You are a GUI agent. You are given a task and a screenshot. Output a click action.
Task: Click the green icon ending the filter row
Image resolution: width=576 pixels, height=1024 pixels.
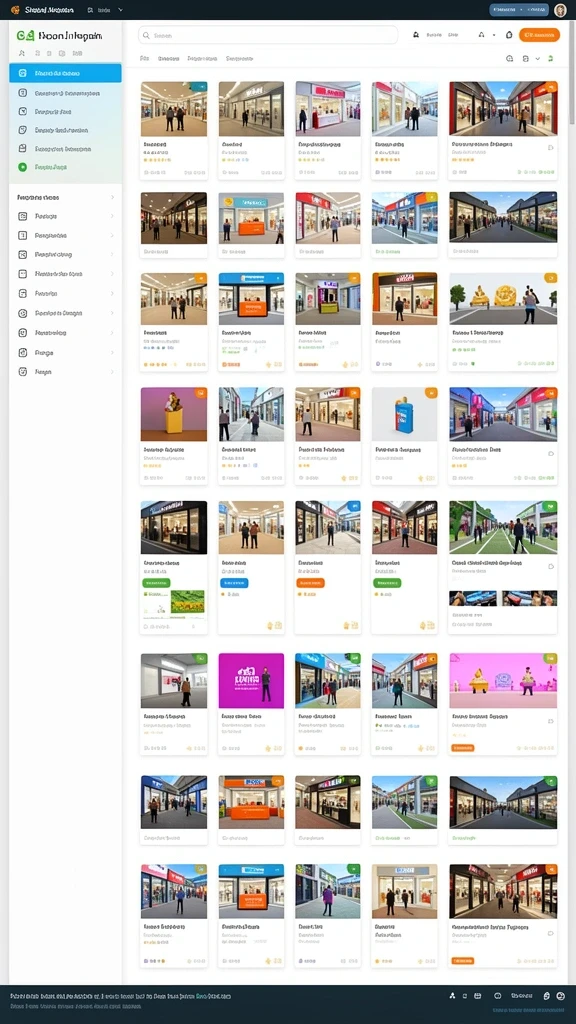pos(551,58)
